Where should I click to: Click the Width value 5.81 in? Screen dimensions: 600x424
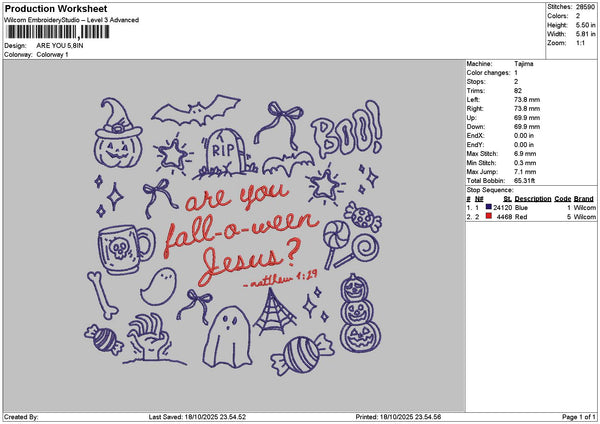585,34
